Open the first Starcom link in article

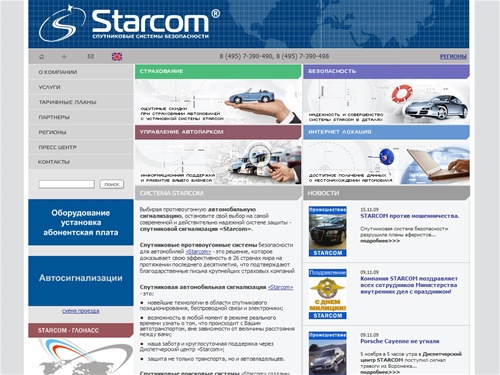(198, 252)
